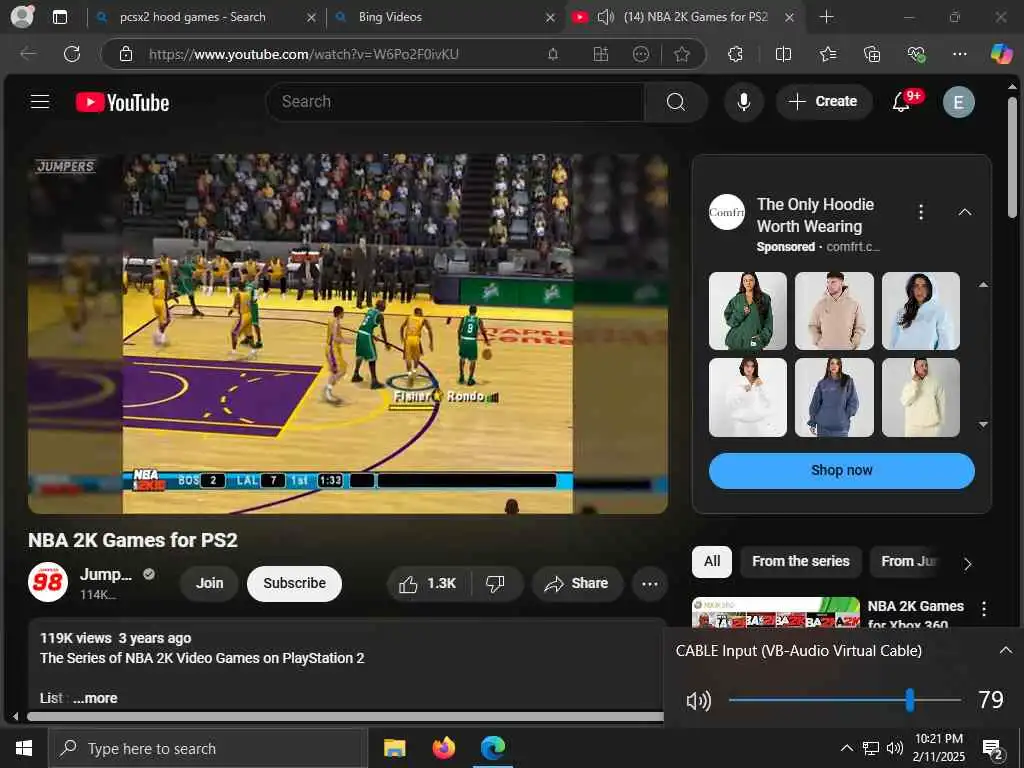The width and height of the screenshot is (1024, 768).
Task: Start voice search with the microphone icon
Action: point(743,102)
